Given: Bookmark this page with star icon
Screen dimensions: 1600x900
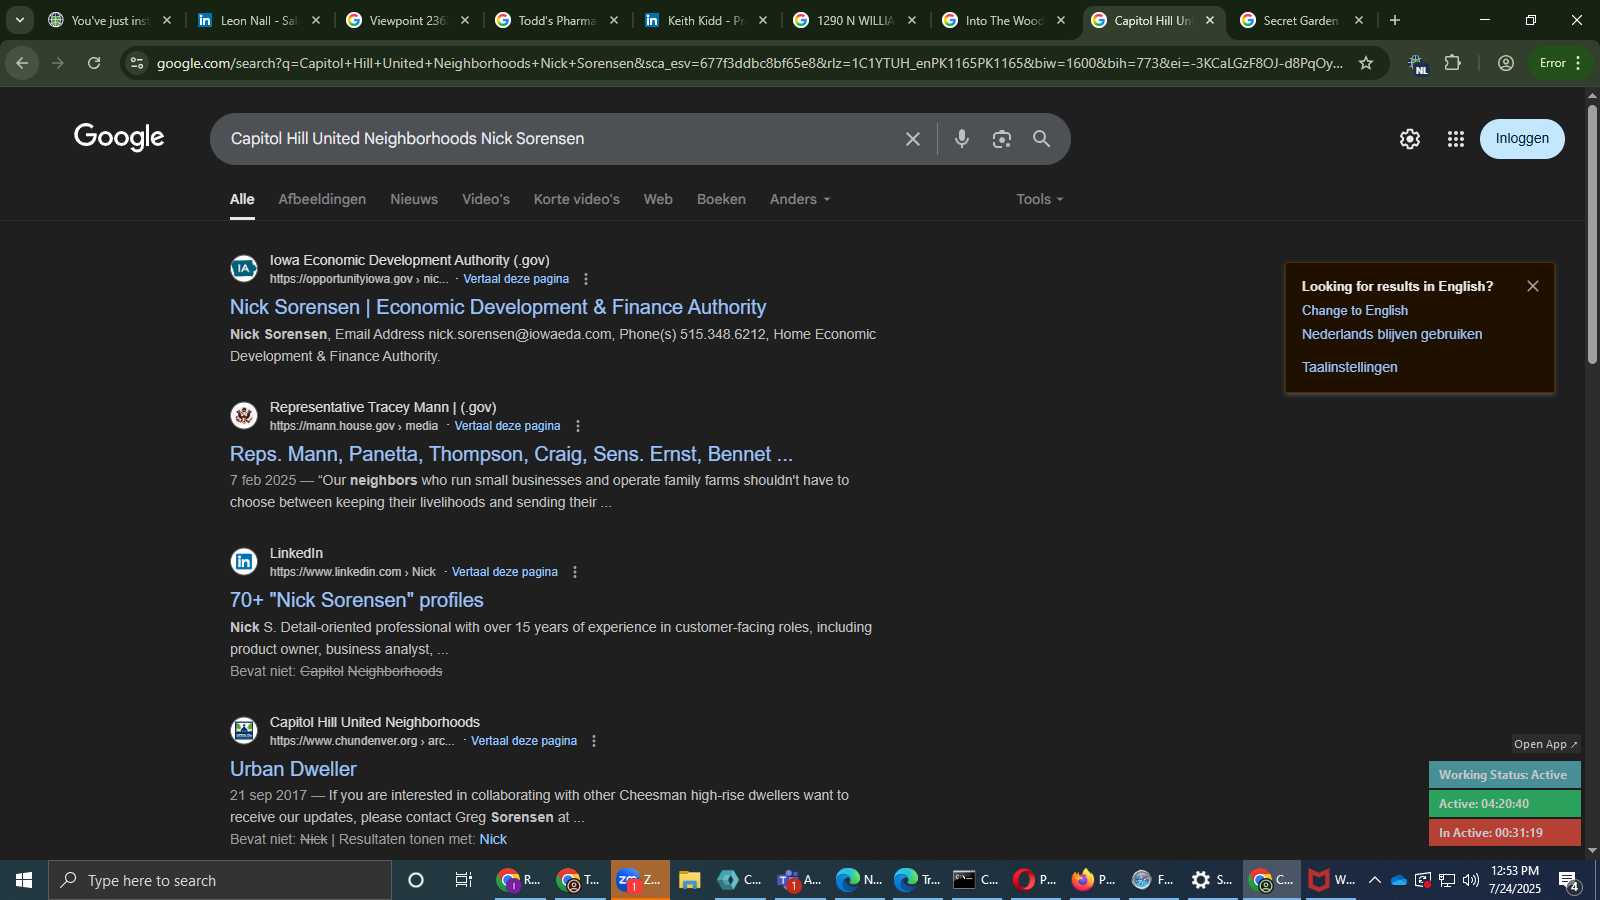Looking at the screenshot, I should coord(1366,63).
